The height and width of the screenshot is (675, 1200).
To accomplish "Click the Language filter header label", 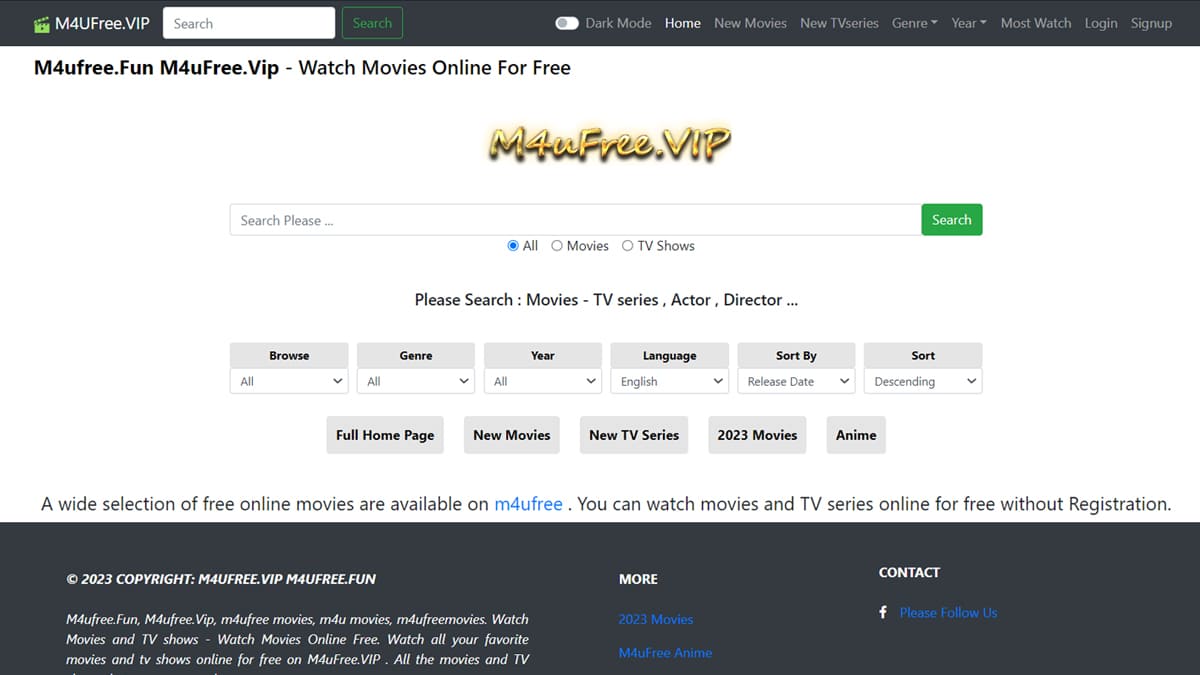I will pos(669,355).
